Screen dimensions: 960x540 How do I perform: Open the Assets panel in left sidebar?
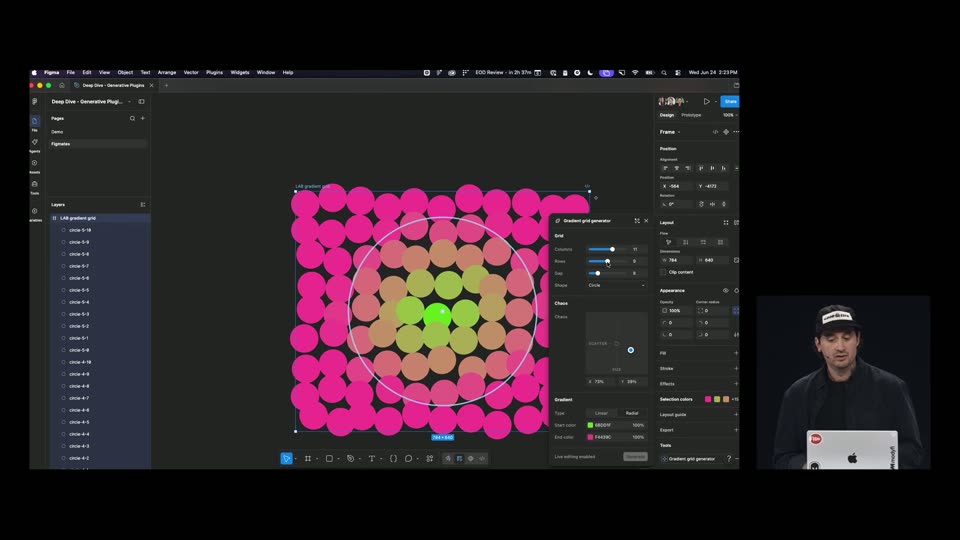pos(35,165)
